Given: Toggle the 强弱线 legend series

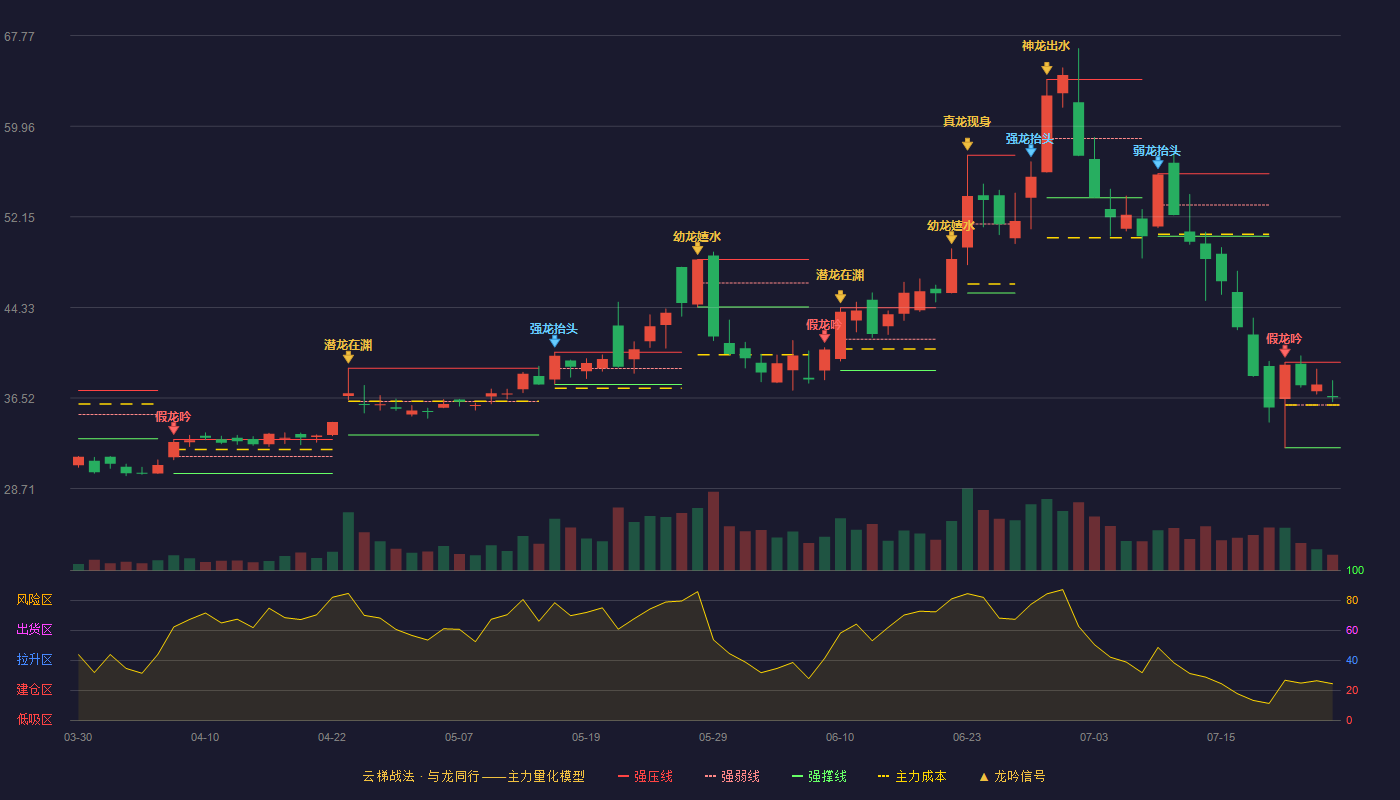Looking at the screenshot, I should (x=732, y=776).
